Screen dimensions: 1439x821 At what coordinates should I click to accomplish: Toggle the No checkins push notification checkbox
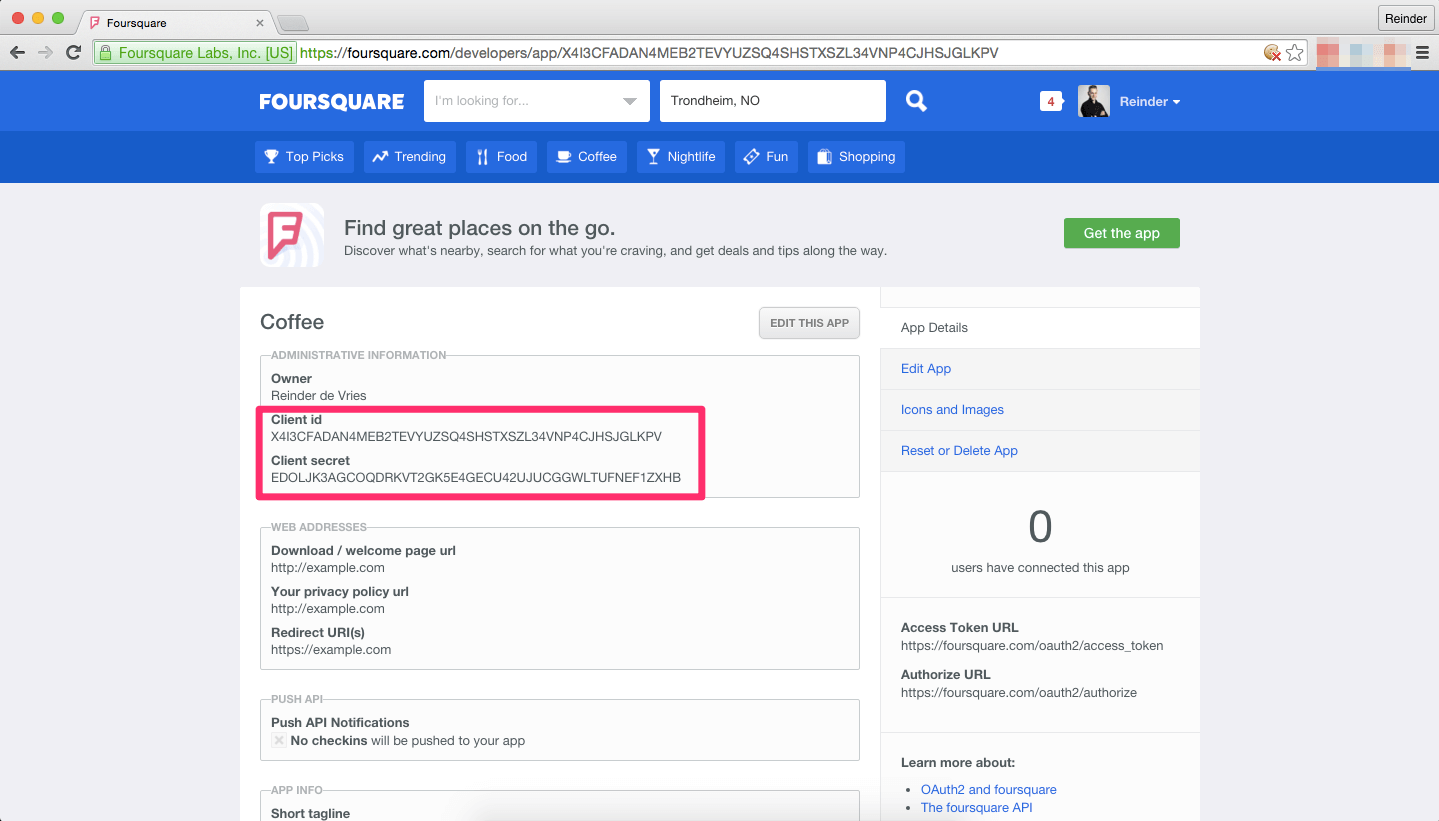(279, 741)
